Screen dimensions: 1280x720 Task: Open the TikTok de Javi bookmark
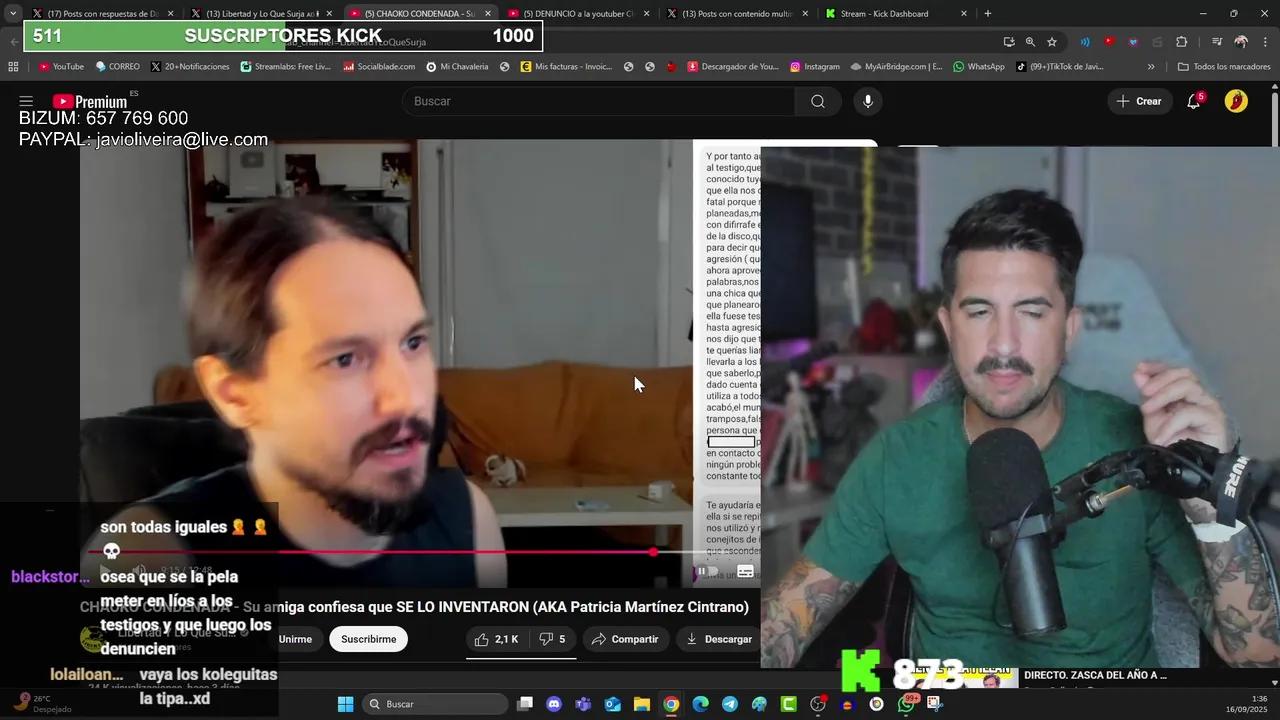pyautogui.click(x=1060, y=67)
